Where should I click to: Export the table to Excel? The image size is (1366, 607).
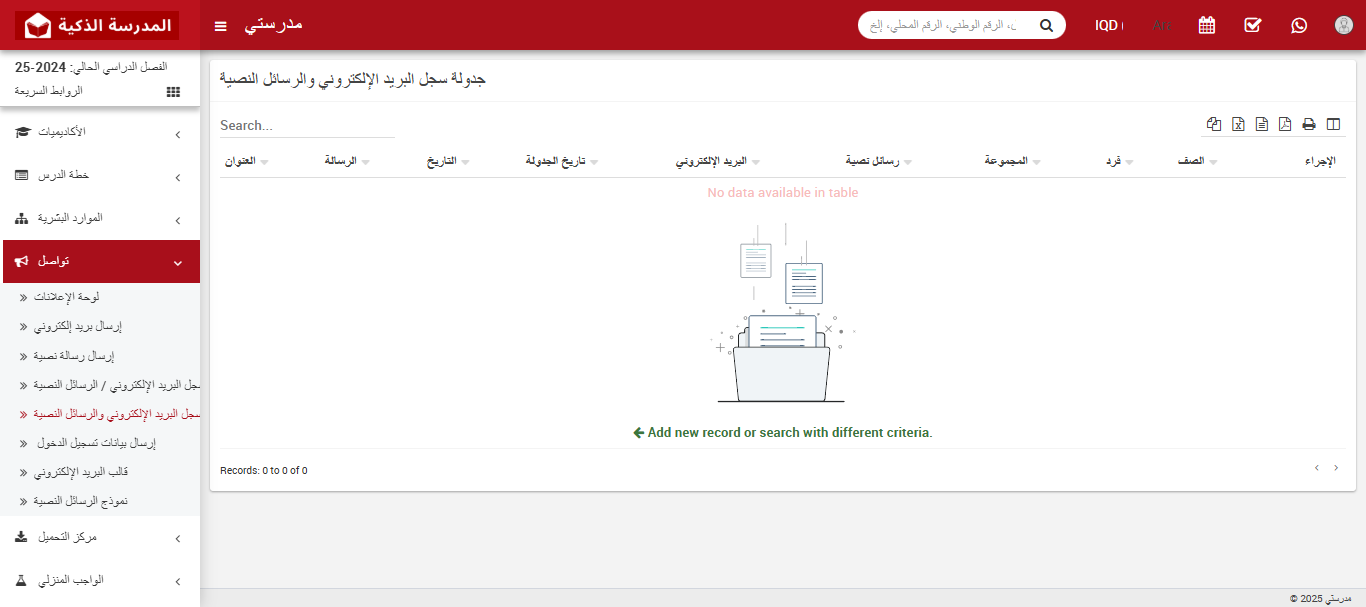click(1238, 124)
